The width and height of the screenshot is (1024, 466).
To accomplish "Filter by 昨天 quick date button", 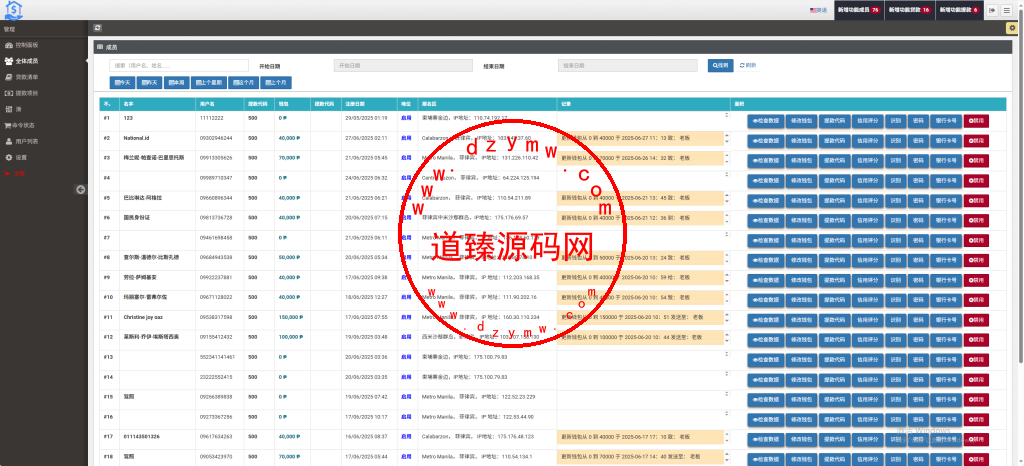I will 150,83.
